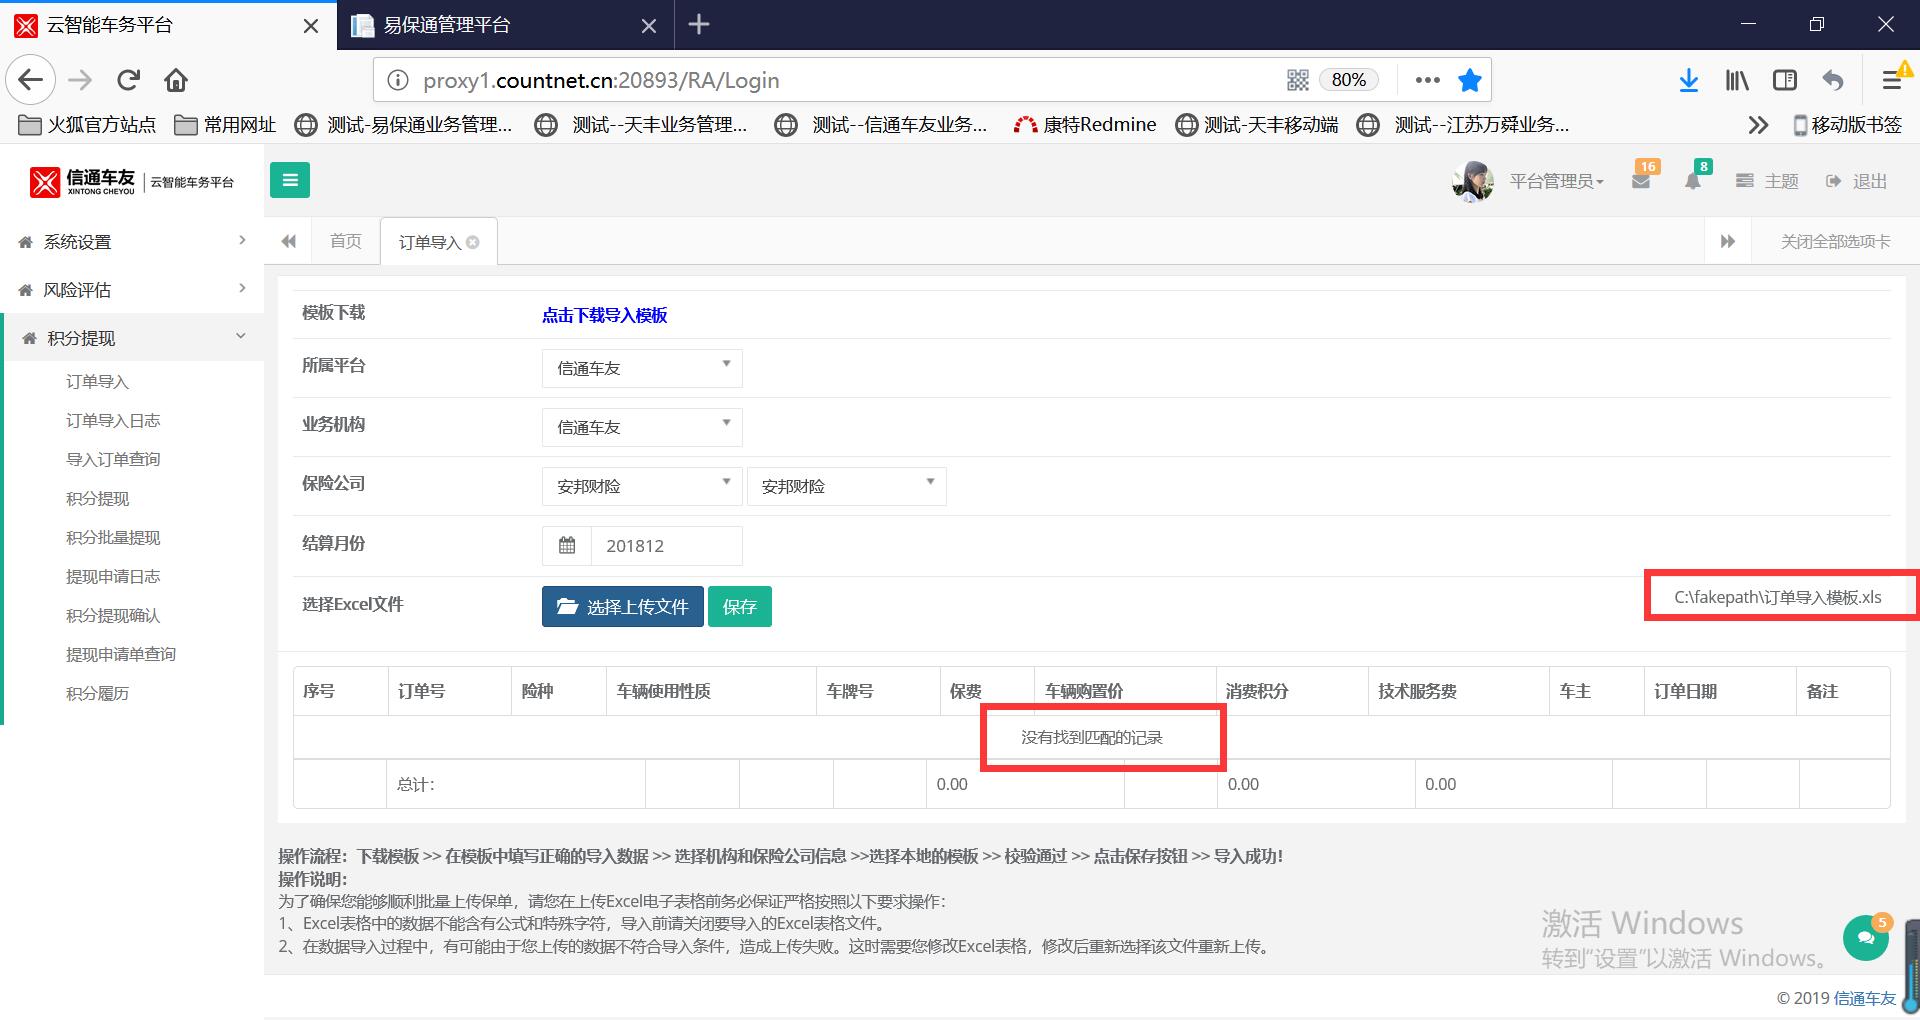Click the QR code icon in address bar
Viewport: 1920px width, 1020px height.
tap(1297, 80)
